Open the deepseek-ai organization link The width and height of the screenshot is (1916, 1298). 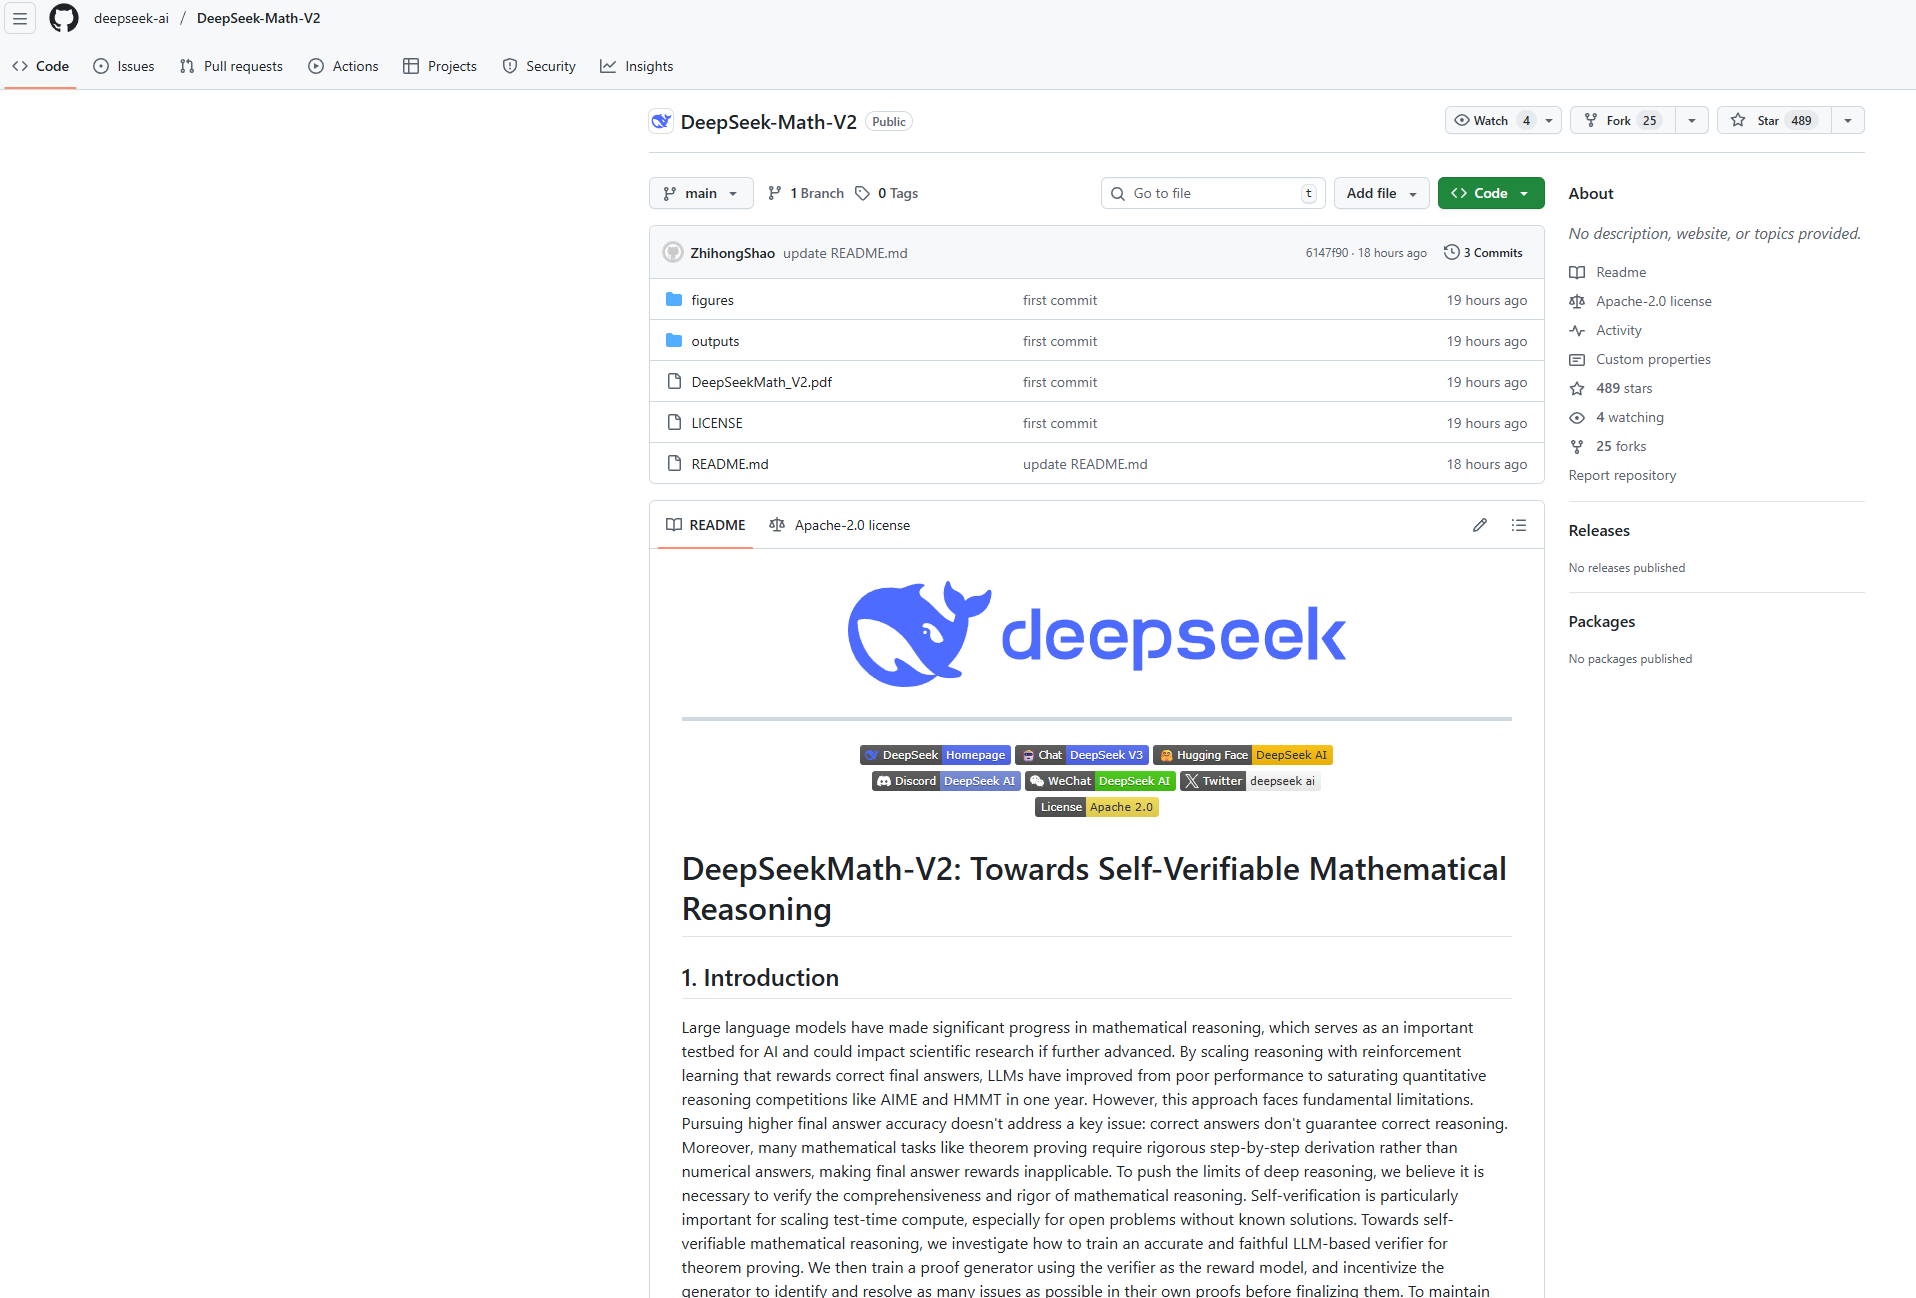pos(131,18)
